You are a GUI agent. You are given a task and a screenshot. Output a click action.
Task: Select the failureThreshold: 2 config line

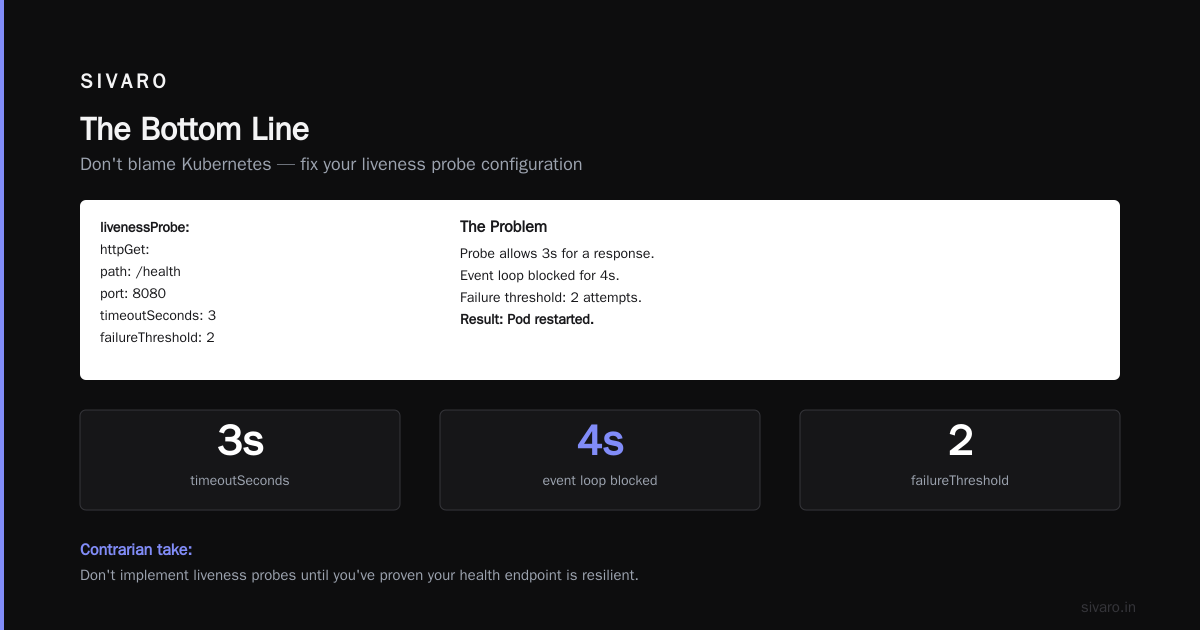click(x=157, y=338)
